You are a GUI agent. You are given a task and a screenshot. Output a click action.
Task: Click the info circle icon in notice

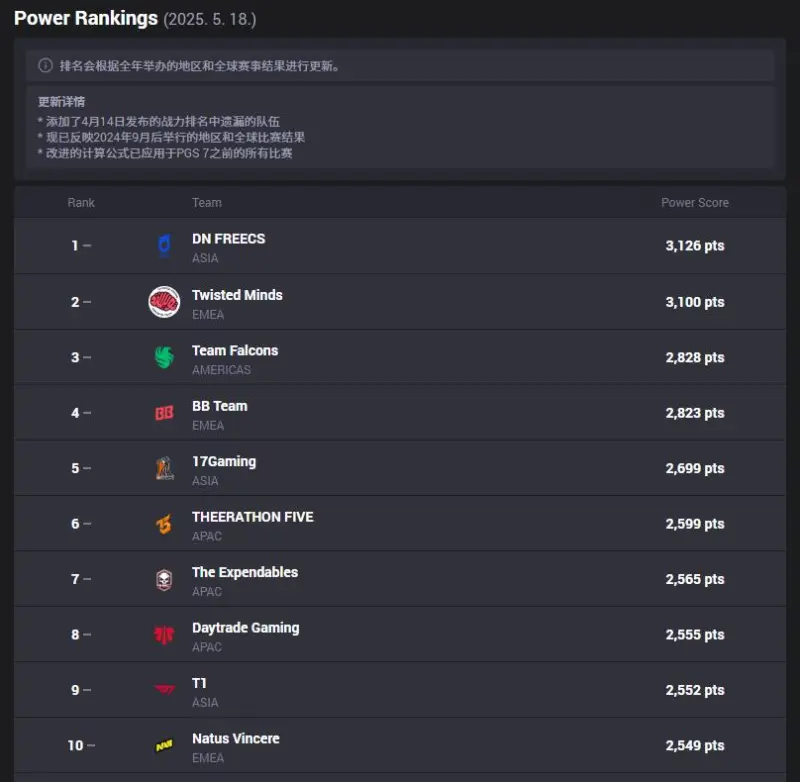pyautogui.click(x=45, y=66)
